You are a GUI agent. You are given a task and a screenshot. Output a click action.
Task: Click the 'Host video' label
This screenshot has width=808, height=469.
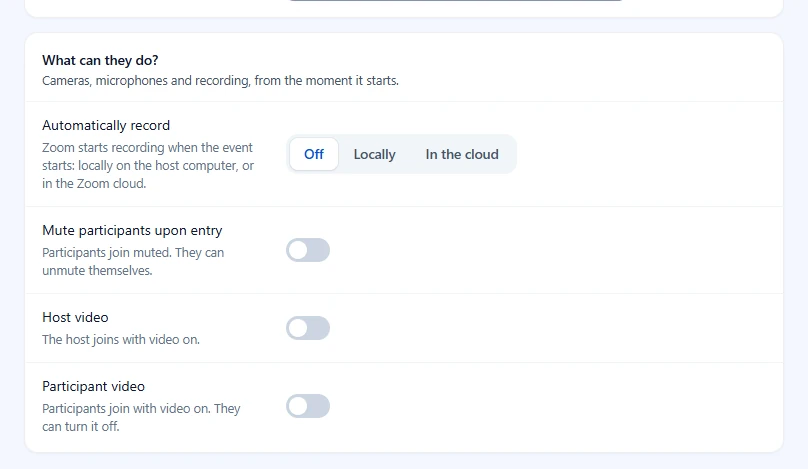click(75, 317)
